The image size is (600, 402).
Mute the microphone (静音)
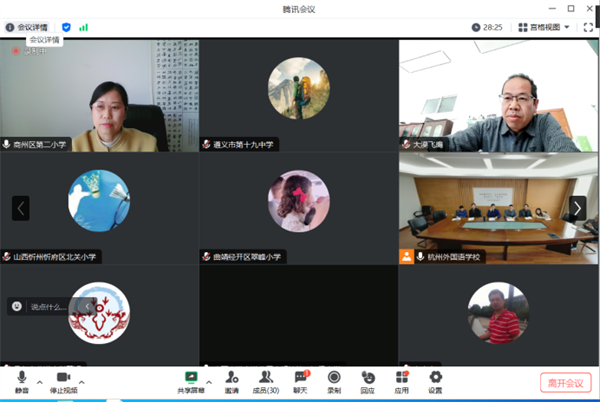click(x=21, y=380)
